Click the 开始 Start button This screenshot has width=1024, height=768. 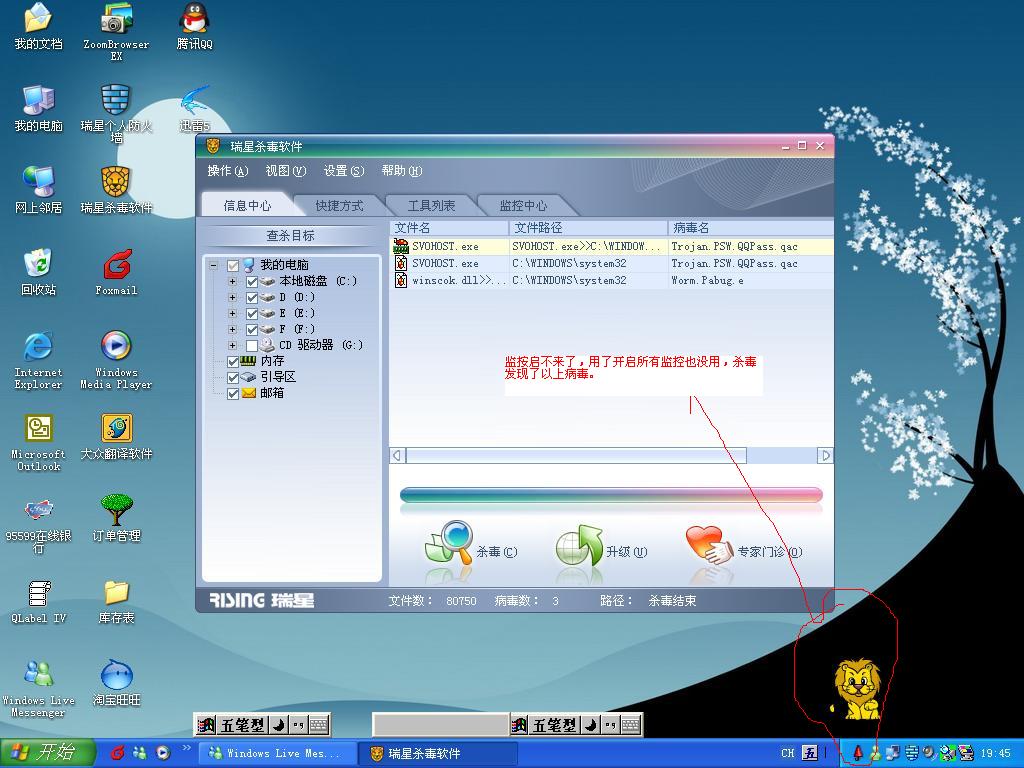47,753
